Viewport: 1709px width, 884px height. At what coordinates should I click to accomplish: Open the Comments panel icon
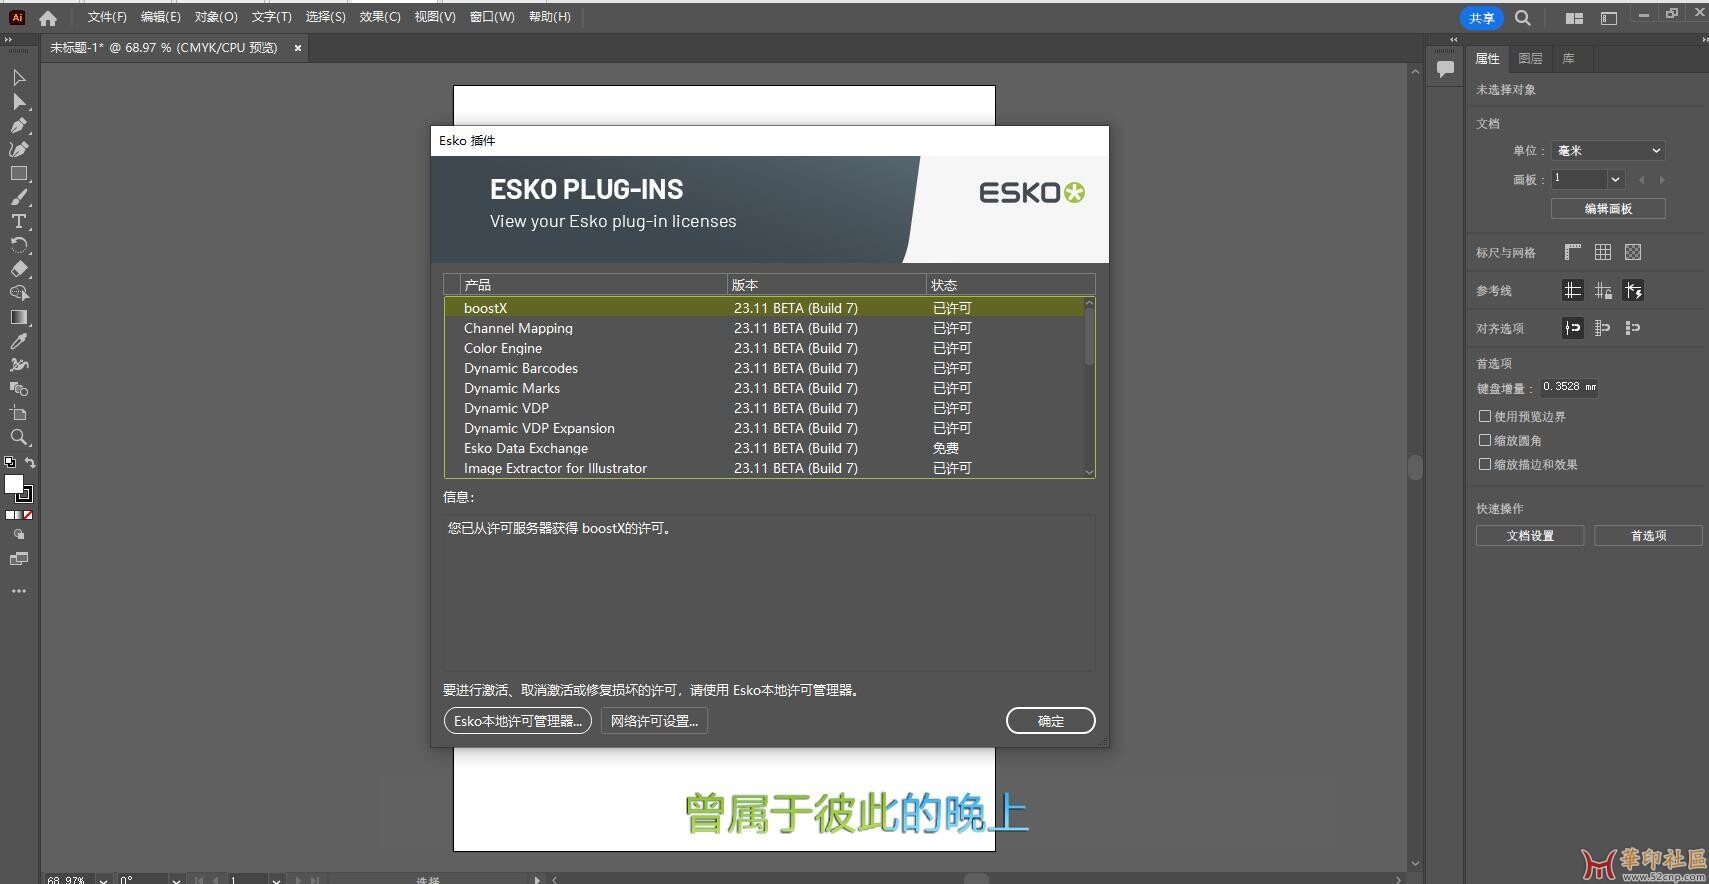[x=1445, y=69]
